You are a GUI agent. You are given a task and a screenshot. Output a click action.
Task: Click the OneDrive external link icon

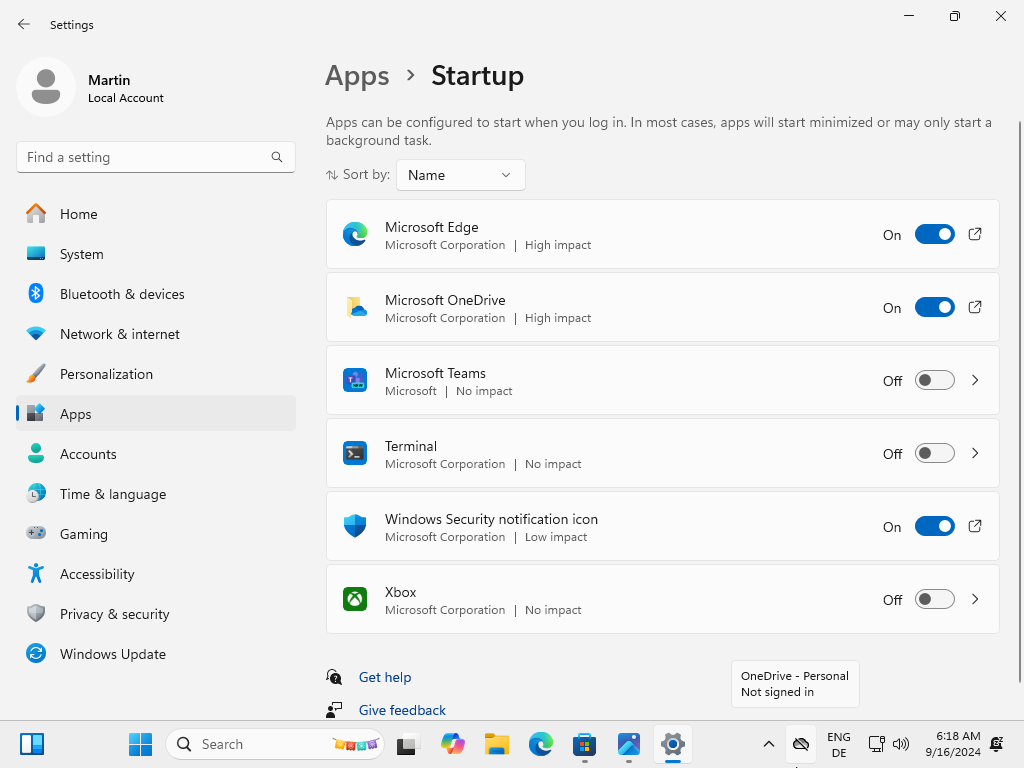[975, 307]
